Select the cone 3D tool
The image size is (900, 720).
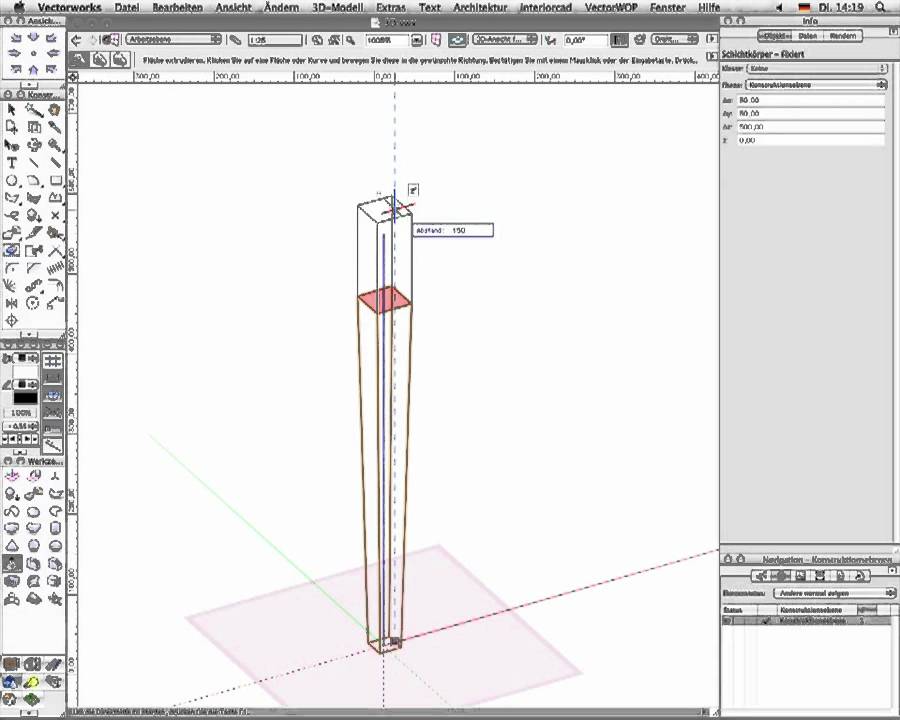point(12,546)
